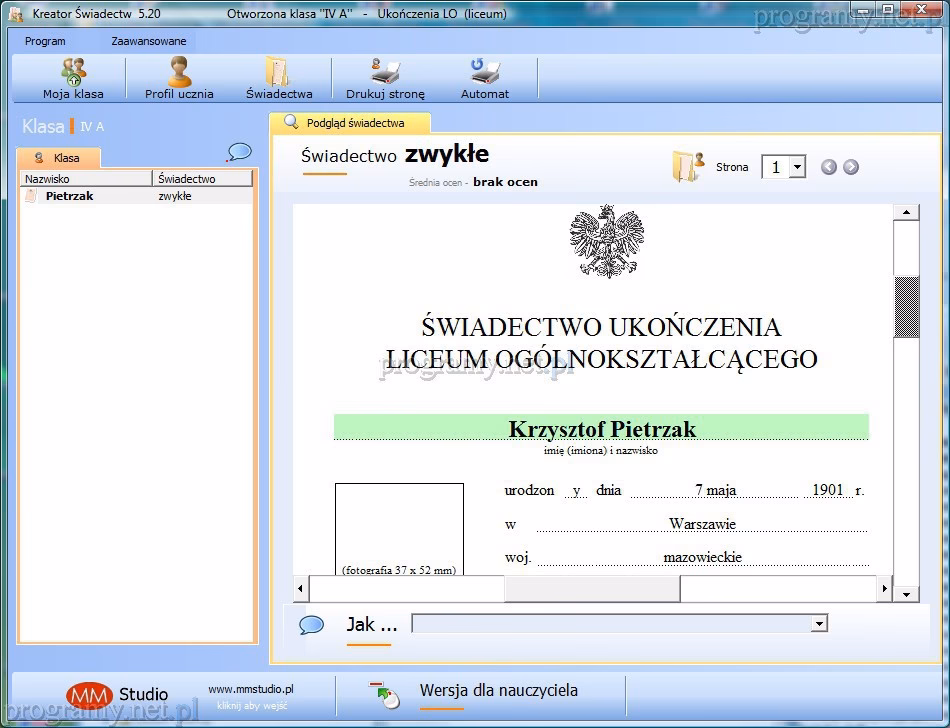The image size is (950, 728).
Task: Open the Strona page number dropdown
Action: [x=797, y=168]
